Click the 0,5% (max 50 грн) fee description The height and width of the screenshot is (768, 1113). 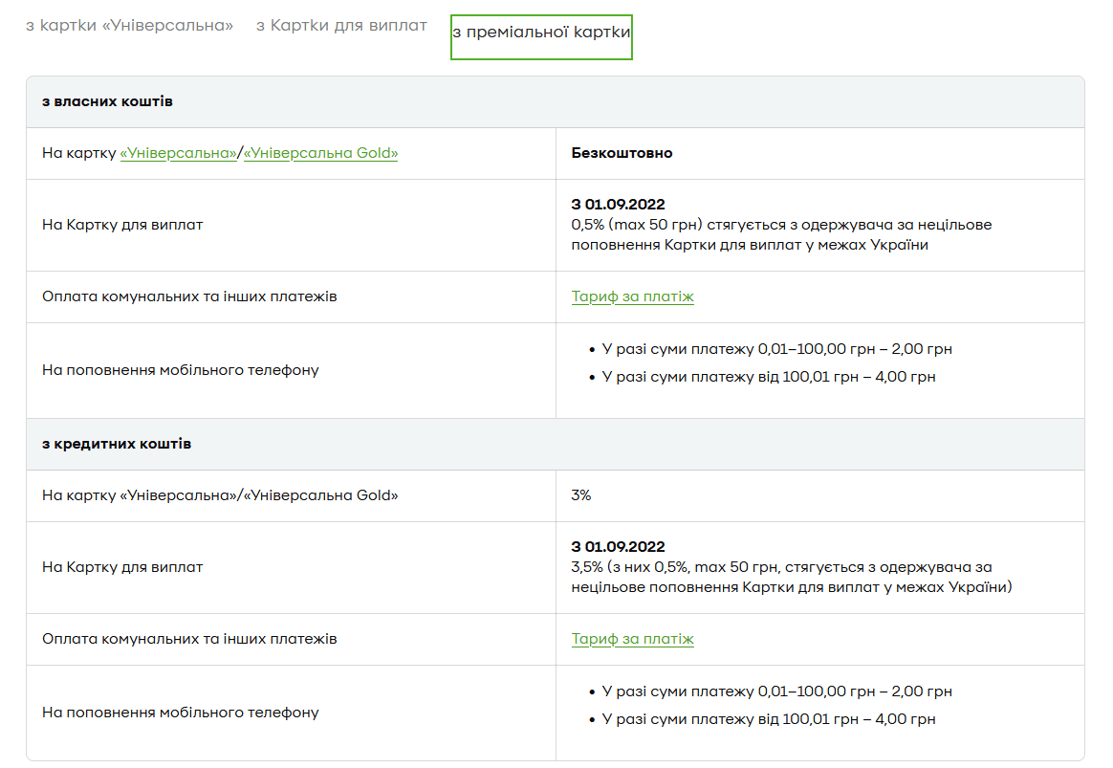pos(780,235)
